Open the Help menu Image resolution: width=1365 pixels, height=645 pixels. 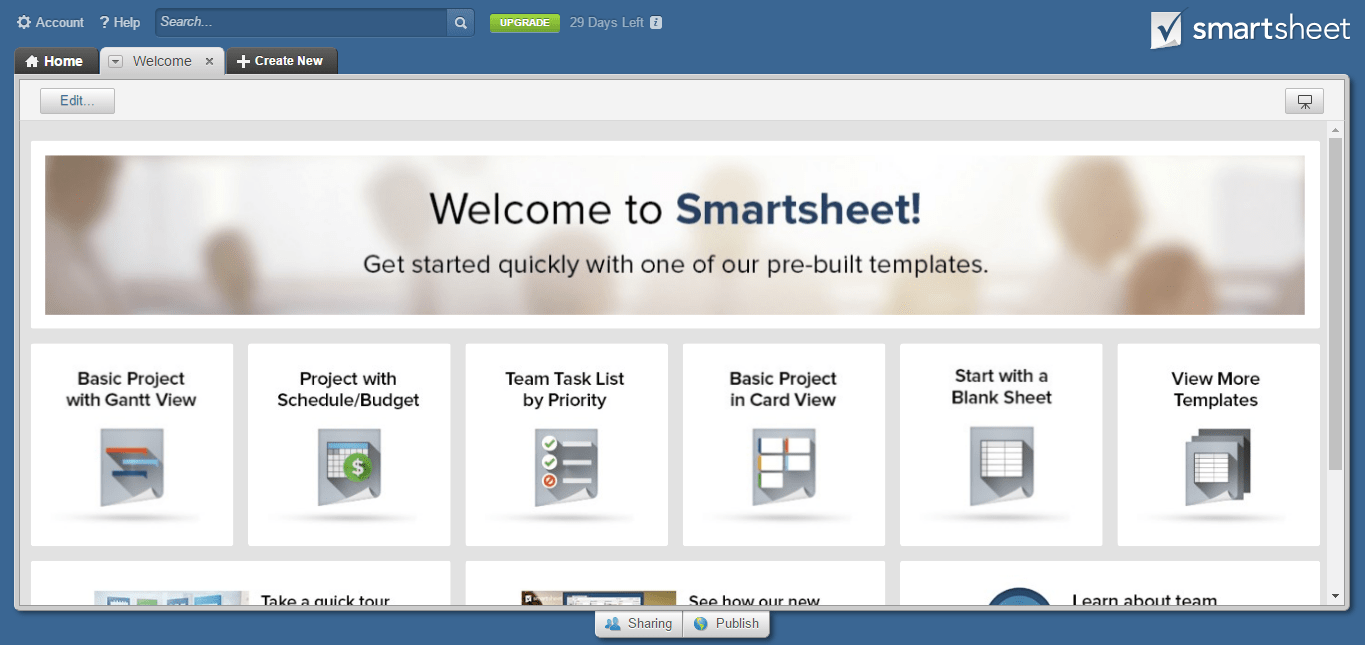[x=120, y=22]
